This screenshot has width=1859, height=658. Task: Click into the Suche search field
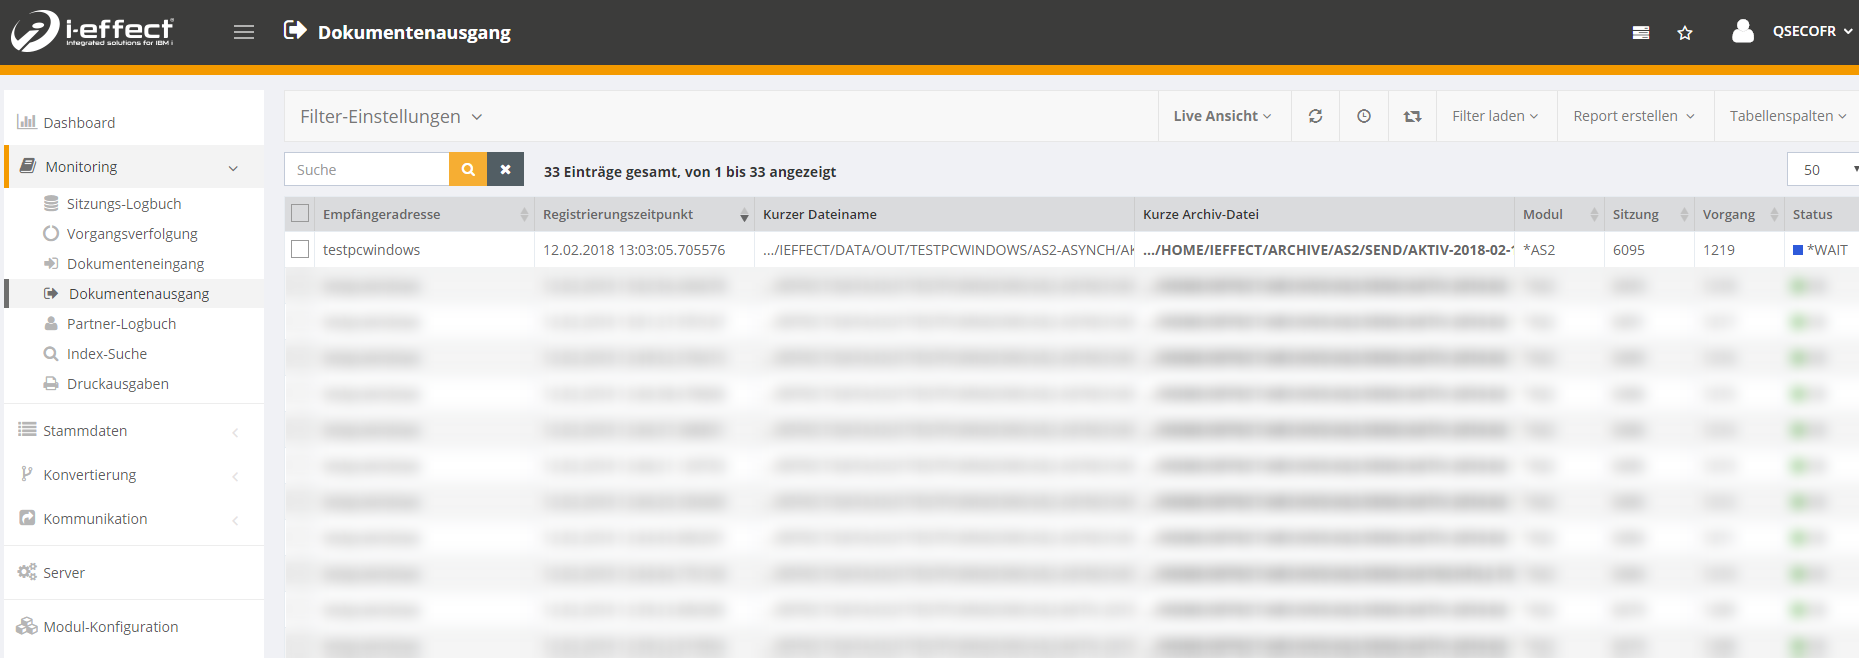click(367, 170)
